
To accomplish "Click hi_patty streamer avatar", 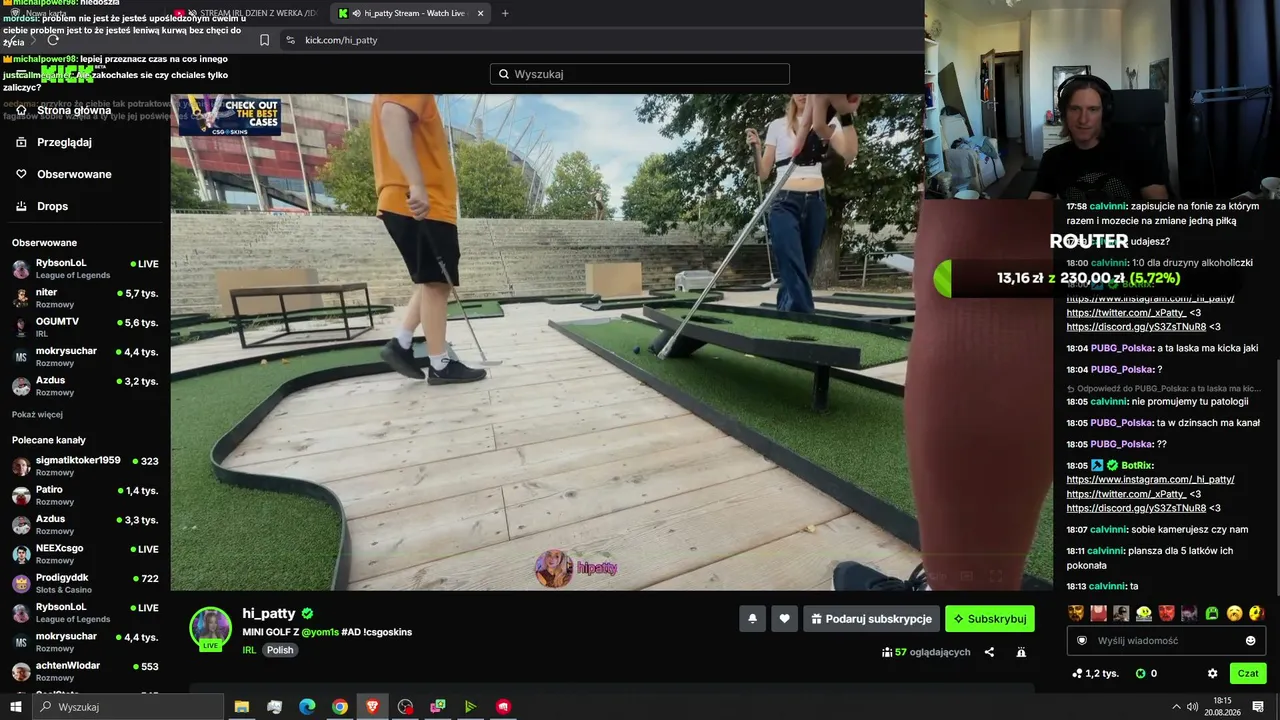I will click(x=211, y=629).
